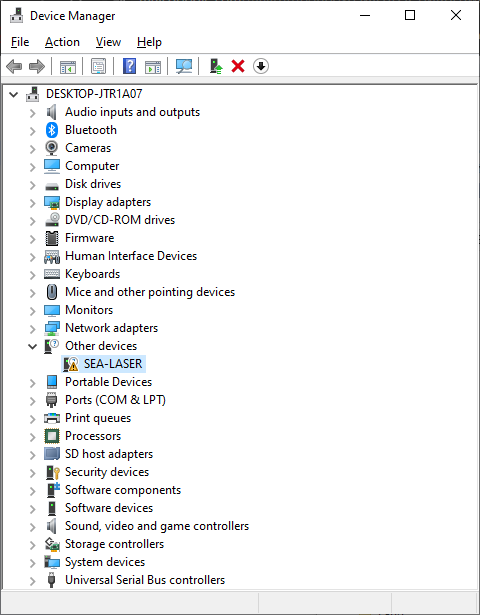
Task: Click Show/Hide Console Tree toolbar icon
Action: click(68, 66)
